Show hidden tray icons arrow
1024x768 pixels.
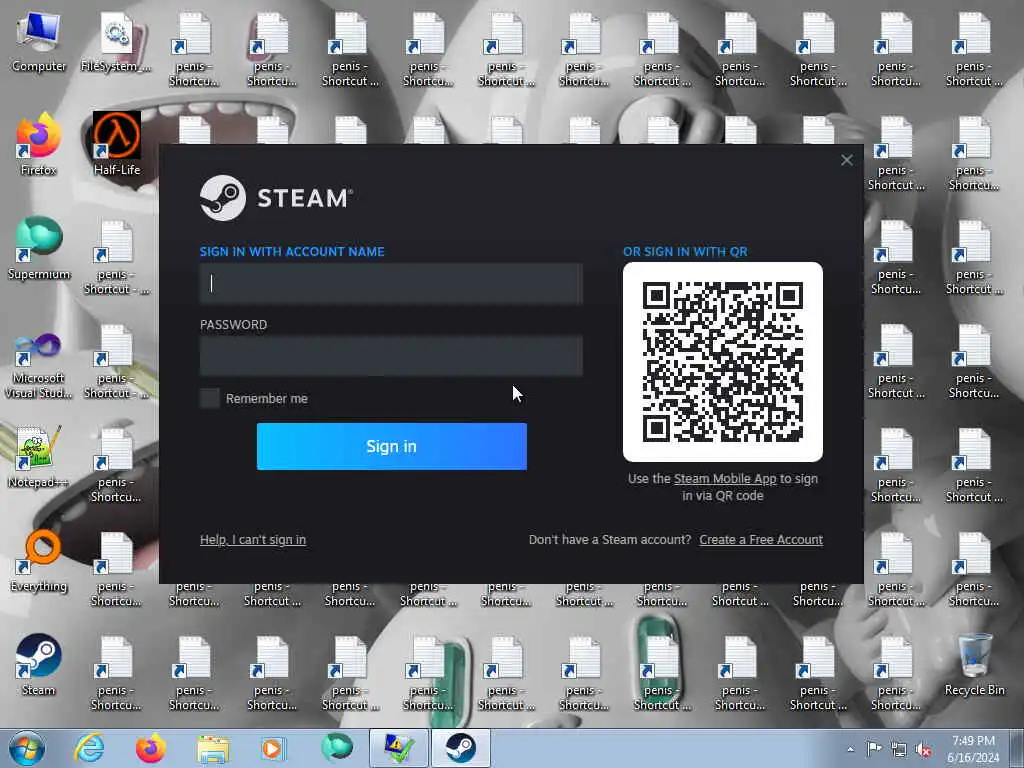(850, 750)
